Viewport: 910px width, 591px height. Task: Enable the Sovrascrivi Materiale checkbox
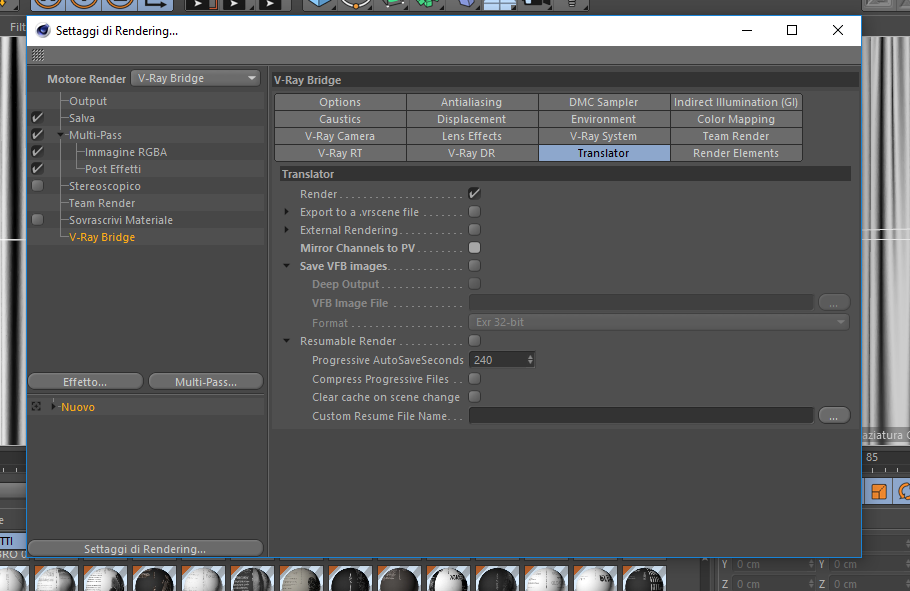tap(38, 219)
